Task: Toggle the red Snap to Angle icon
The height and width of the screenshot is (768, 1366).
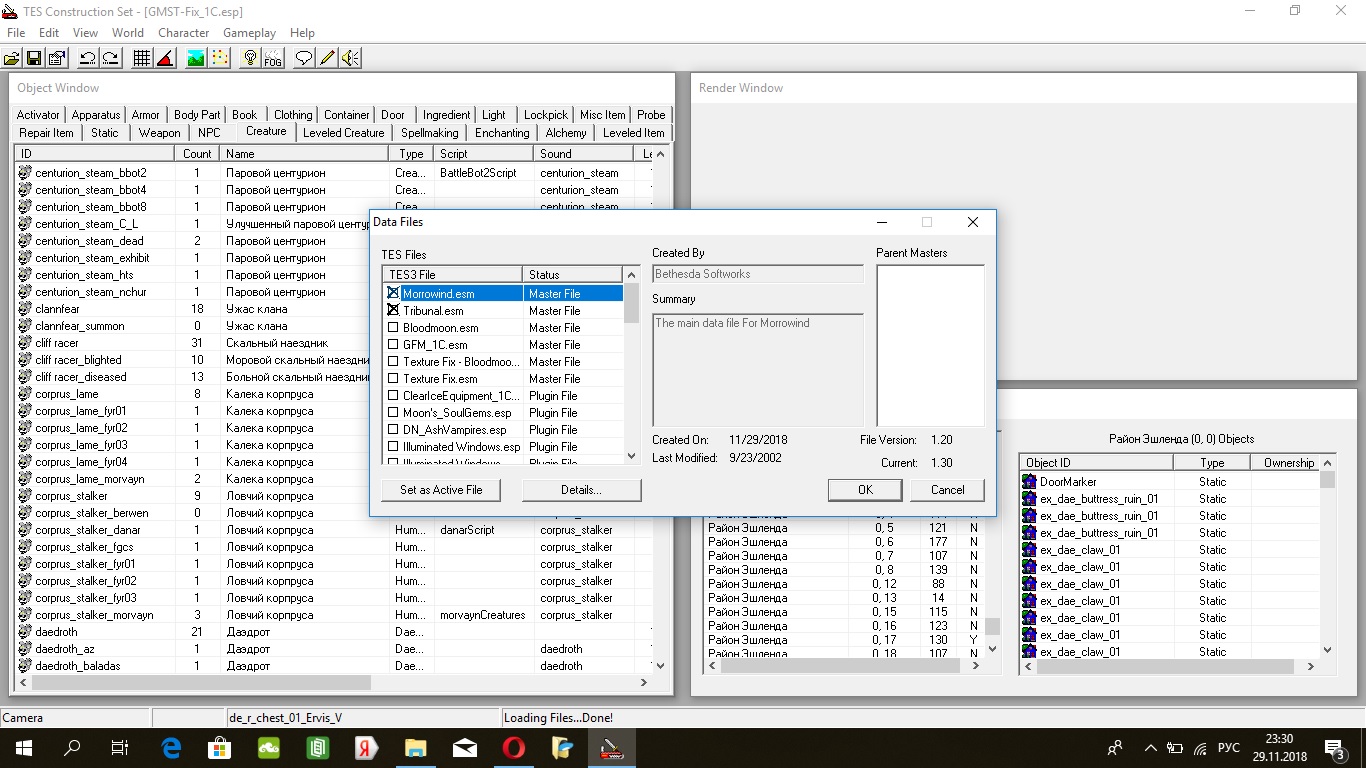Action: 165,58
